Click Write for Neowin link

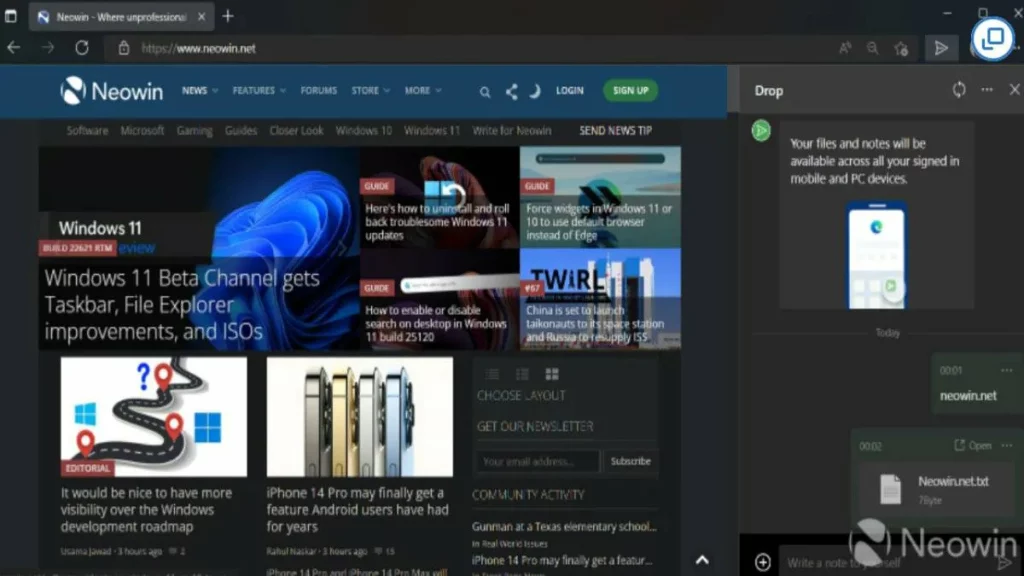point(511,131)
